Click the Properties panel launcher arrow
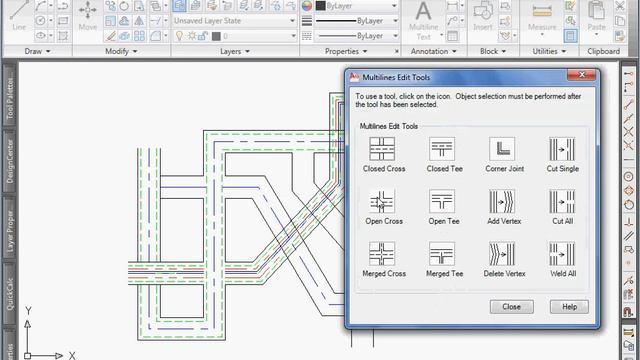This screenshot has height=360, width=640. [396, 51]
